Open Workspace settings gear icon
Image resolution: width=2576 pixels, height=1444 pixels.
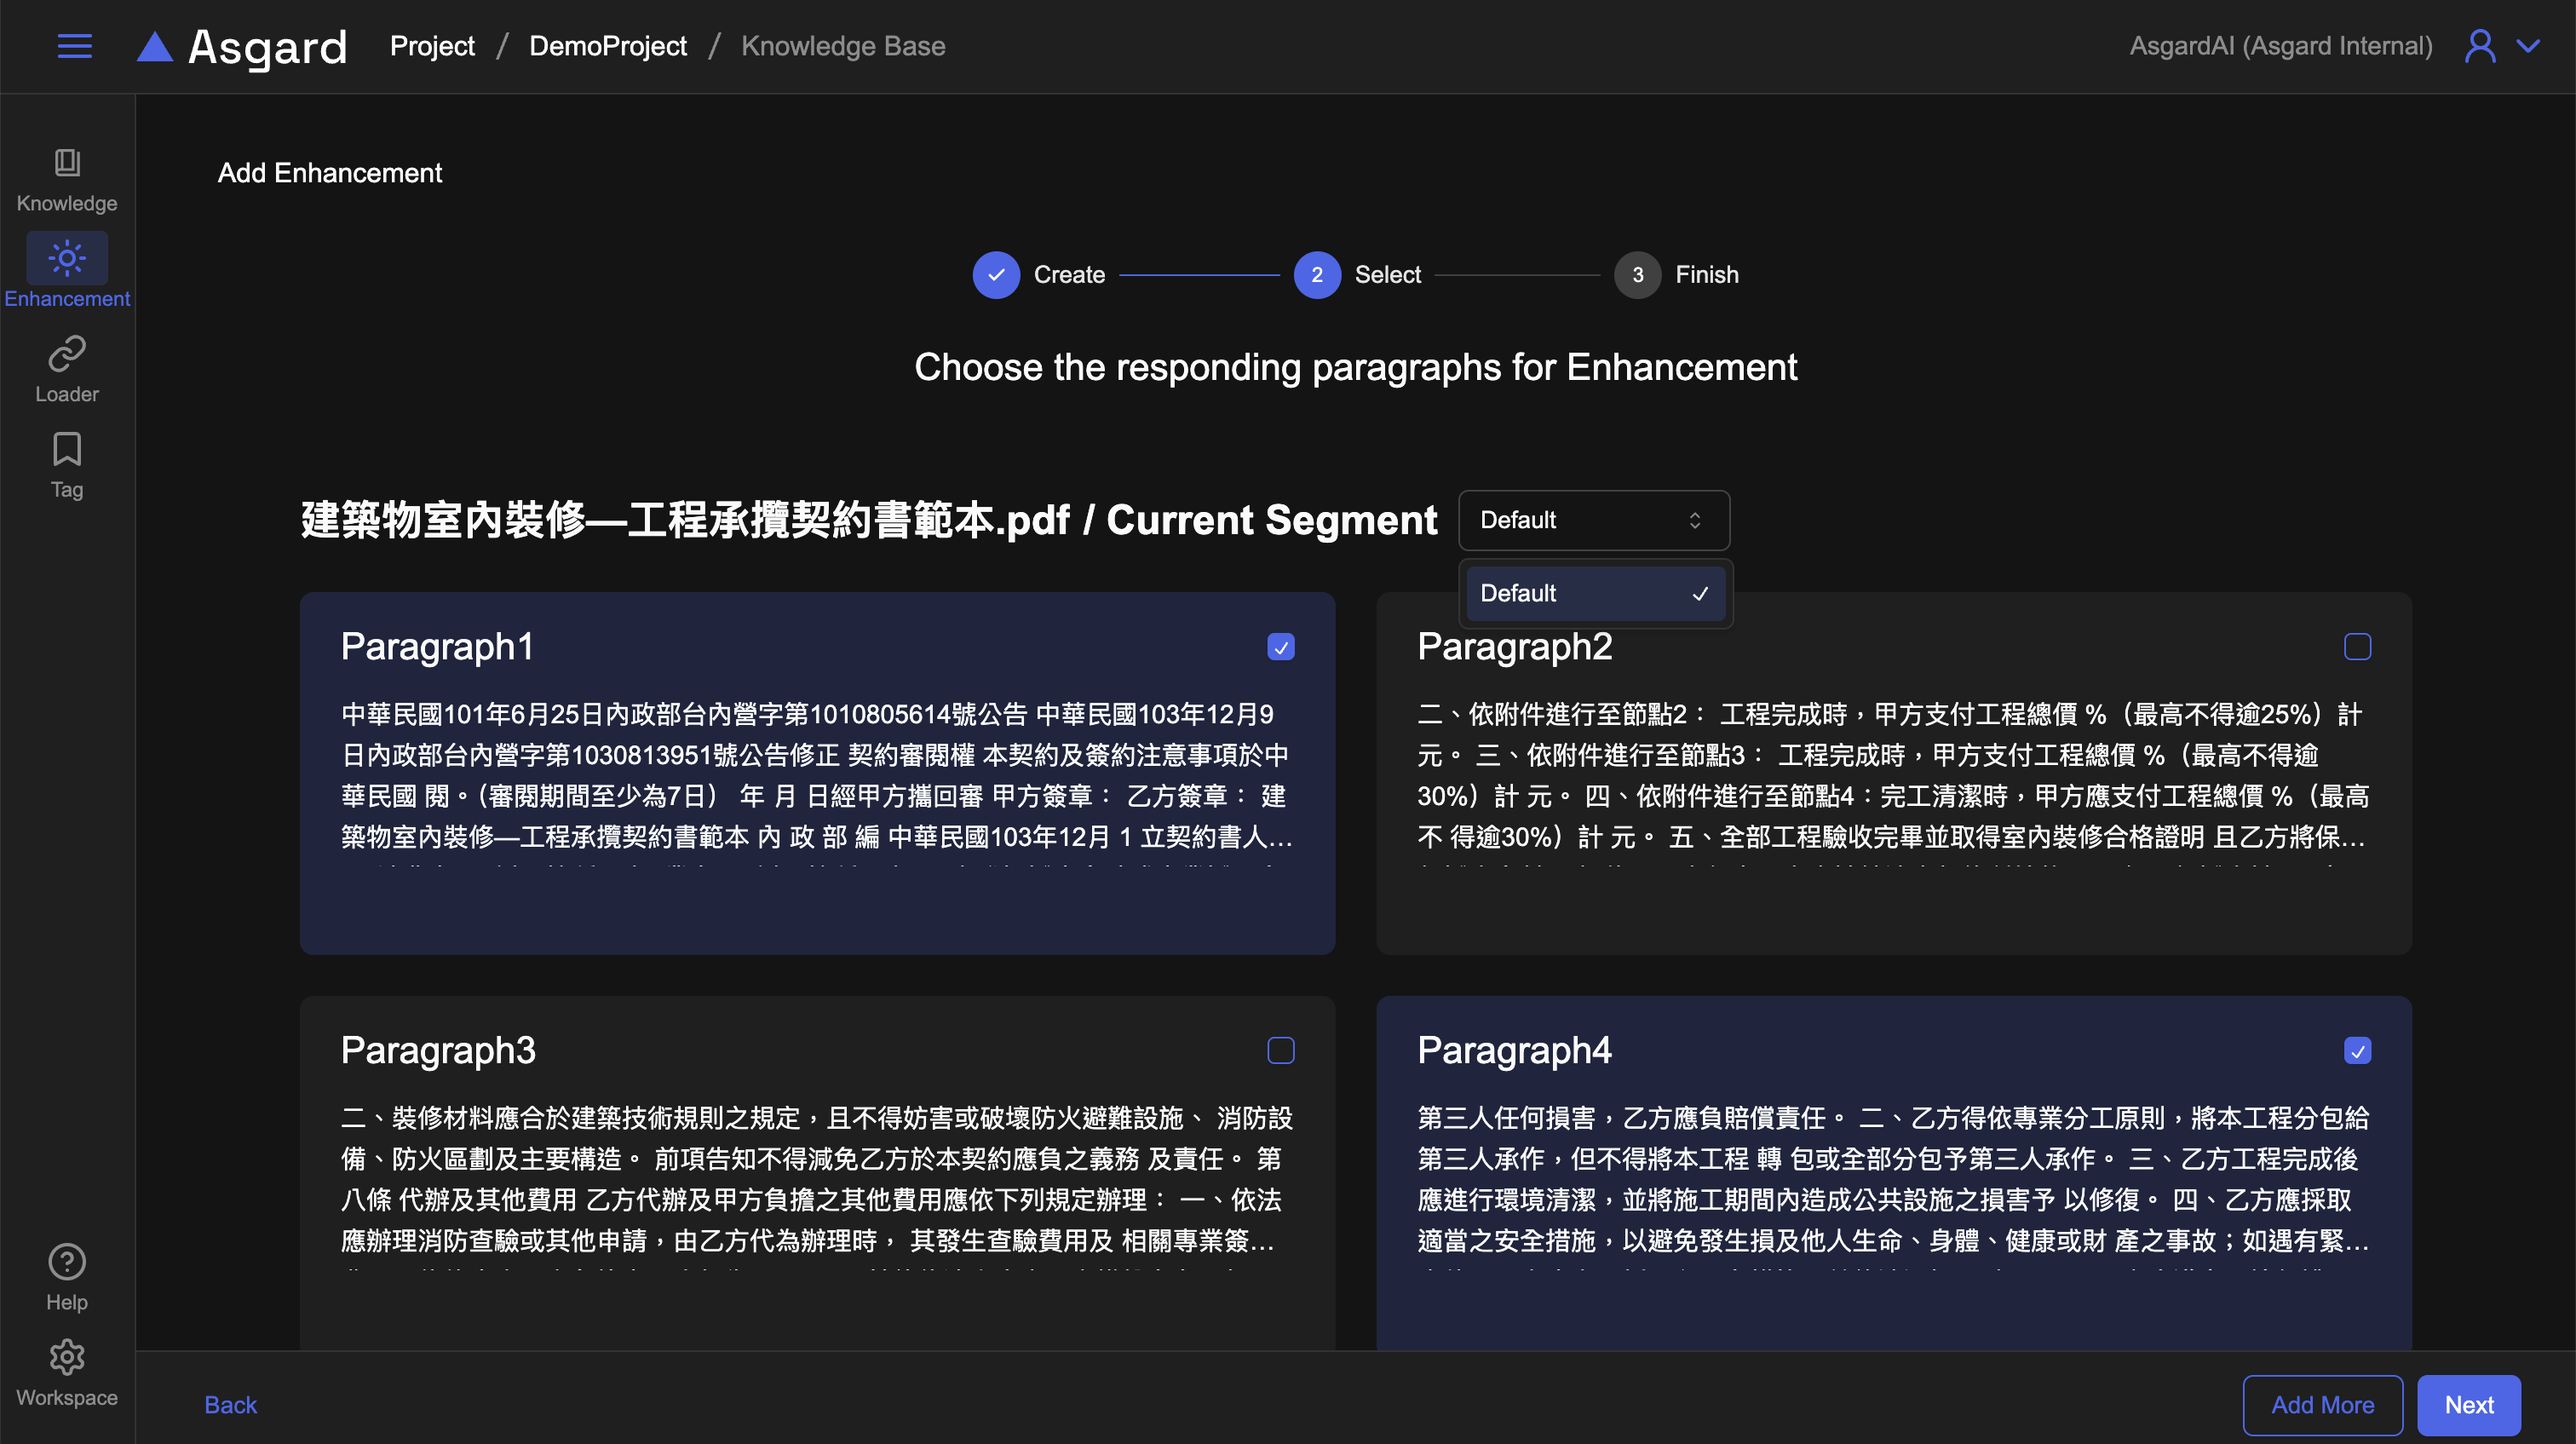tap(67, 1357)
